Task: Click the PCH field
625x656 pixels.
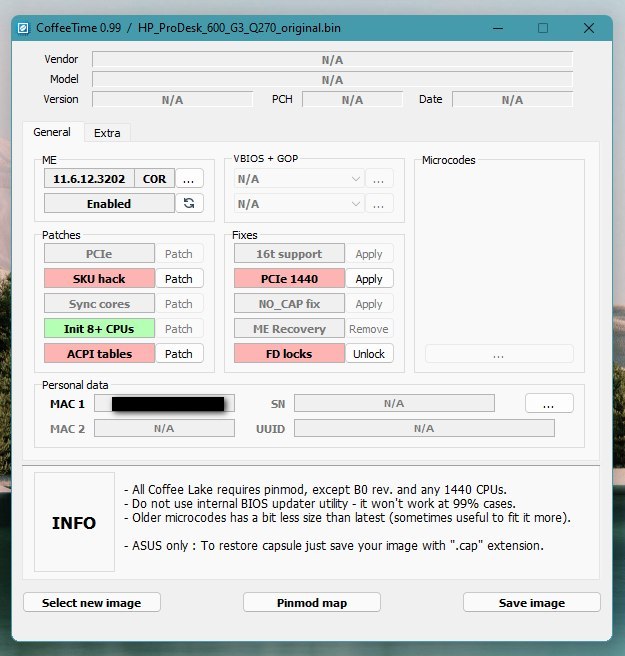Action: pyautogui.click(x=352, y=100)
